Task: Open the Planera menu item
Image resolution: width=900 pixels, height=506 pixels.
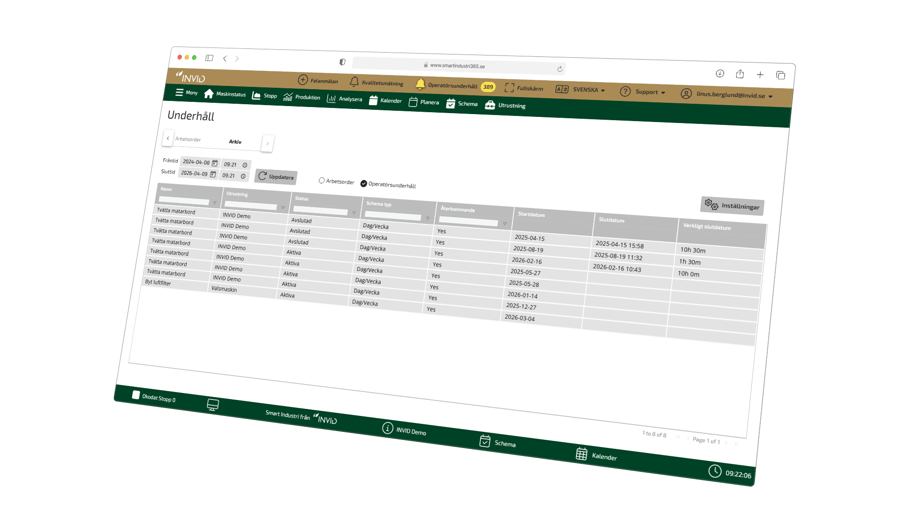Action: pyautogui.click(x=424, y=102)
